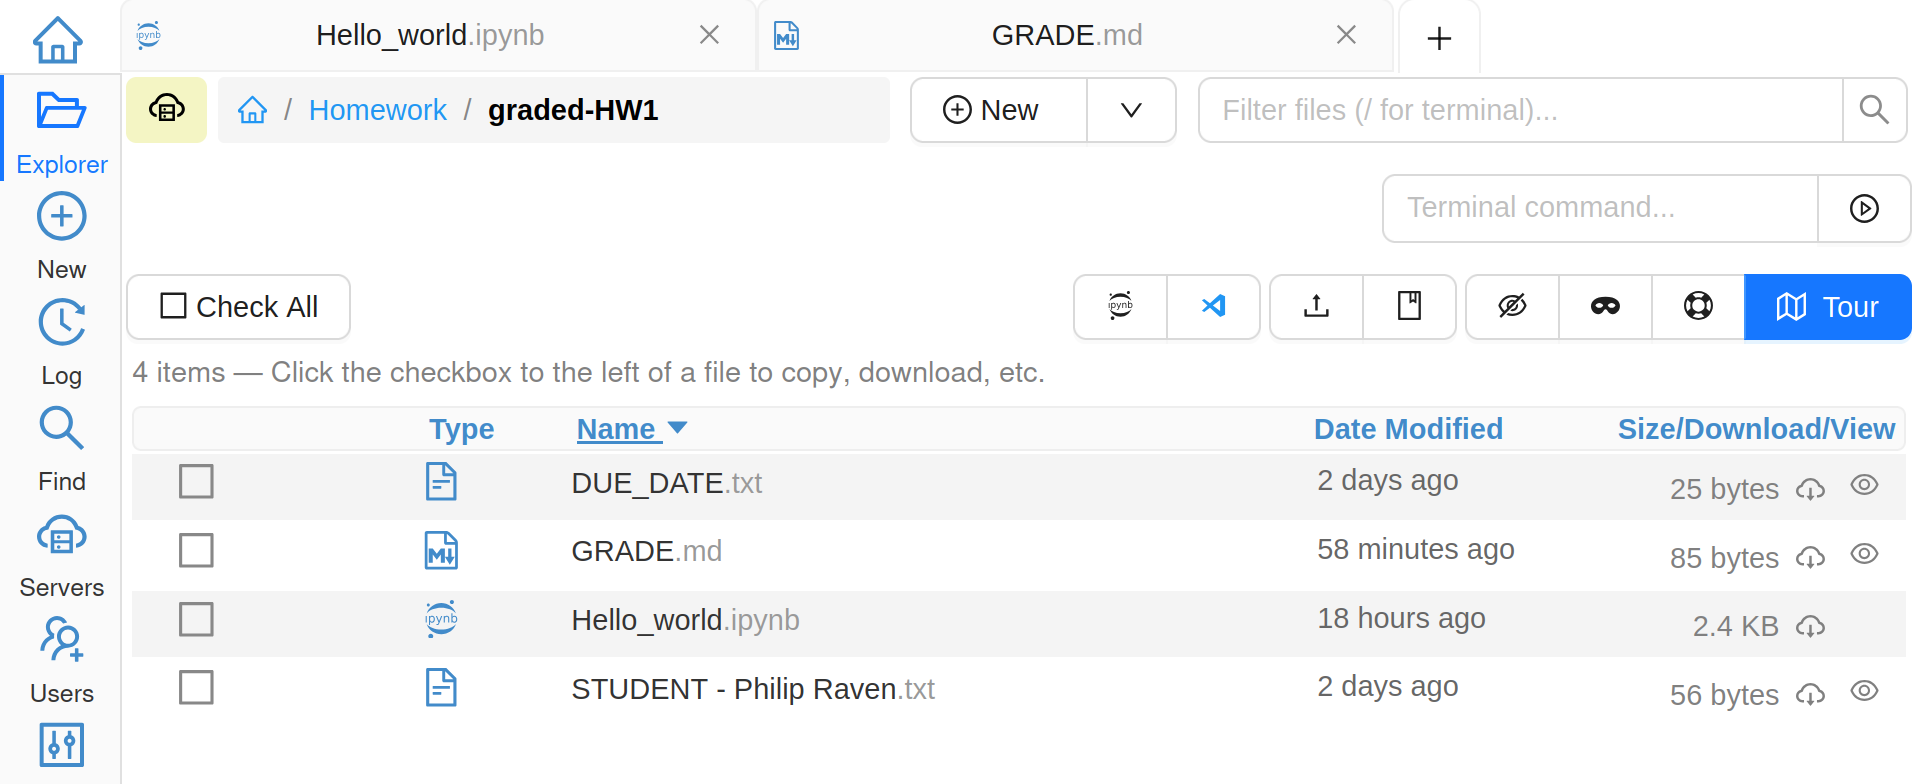Open the Servers sidebar panel
Viewport: 1916px width, 784px height.
click(61, 557)
